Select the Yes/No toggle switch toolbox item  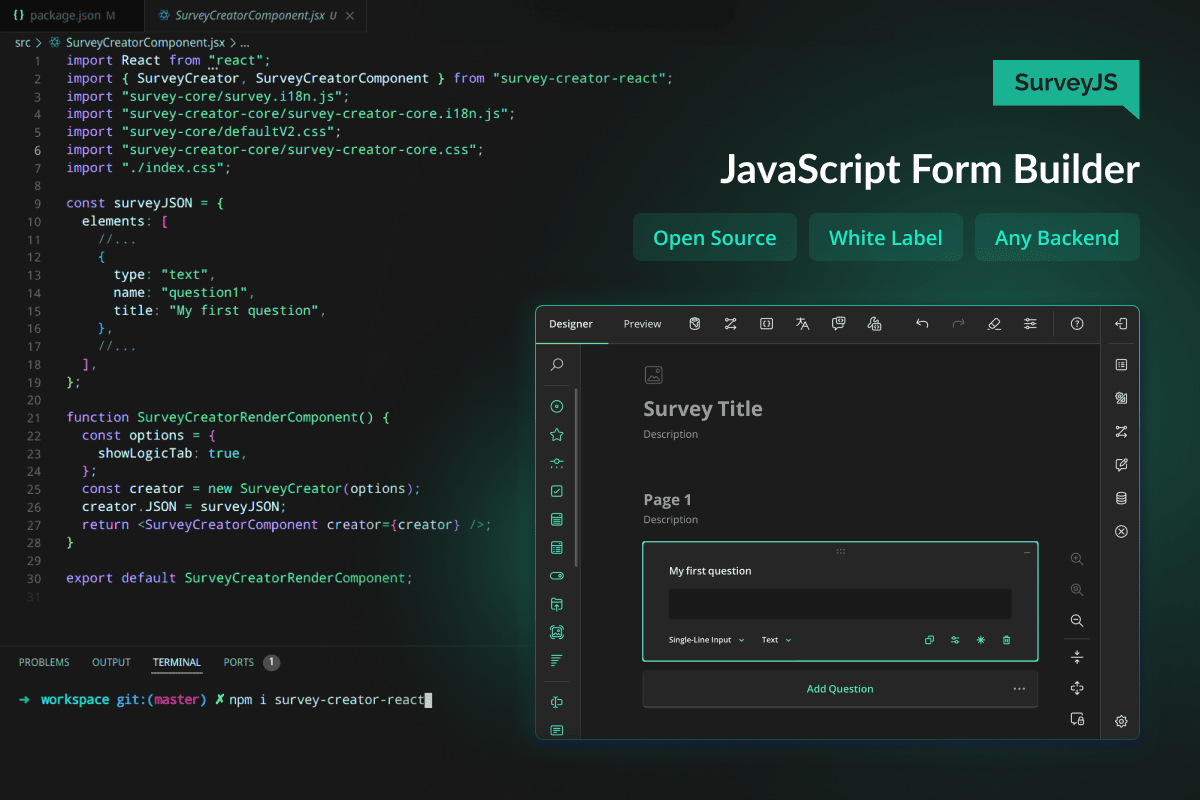pyautogui.click(x=557, y=576)
